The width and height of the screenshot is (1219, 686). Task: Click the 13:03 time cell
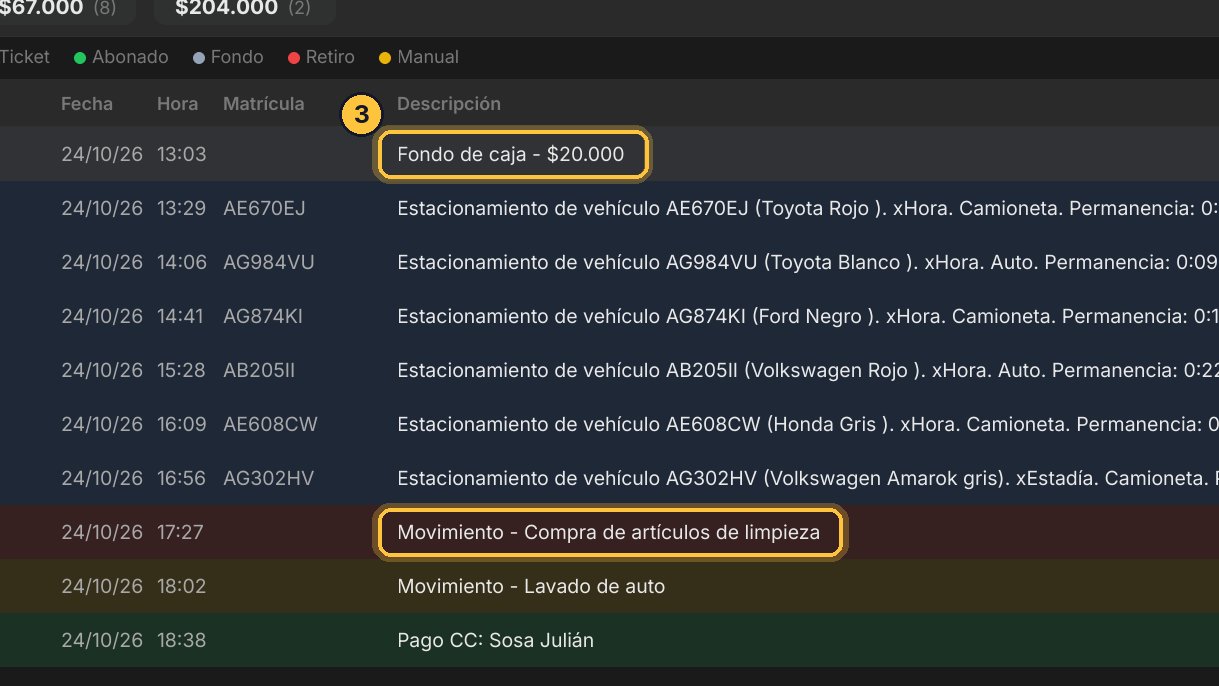click(x=181, y=154)
